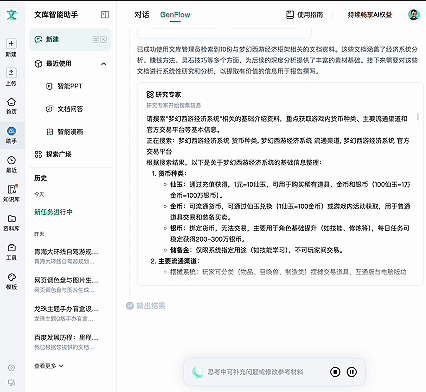Click the 文库智能助手 title

(x=56, y=14)
